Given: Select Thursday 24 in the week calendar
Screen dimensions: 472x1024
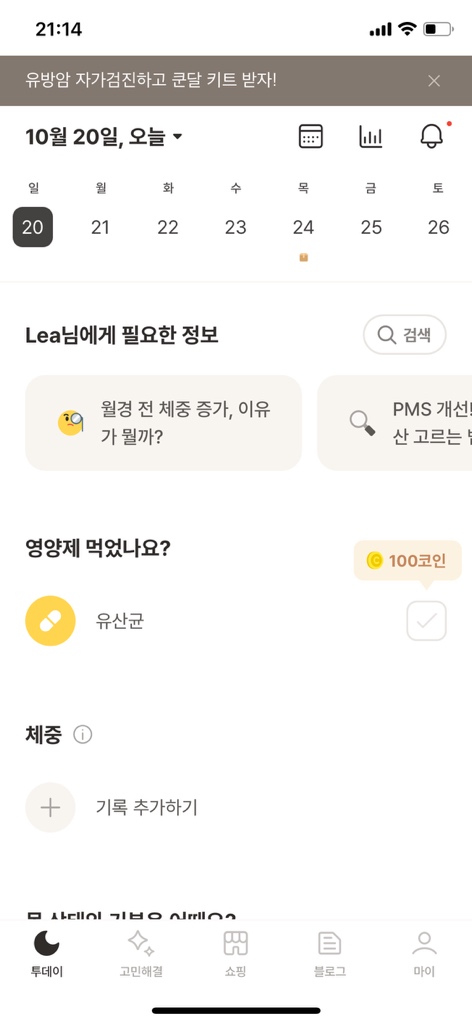Looking at the screenshot, I should 303,227.
